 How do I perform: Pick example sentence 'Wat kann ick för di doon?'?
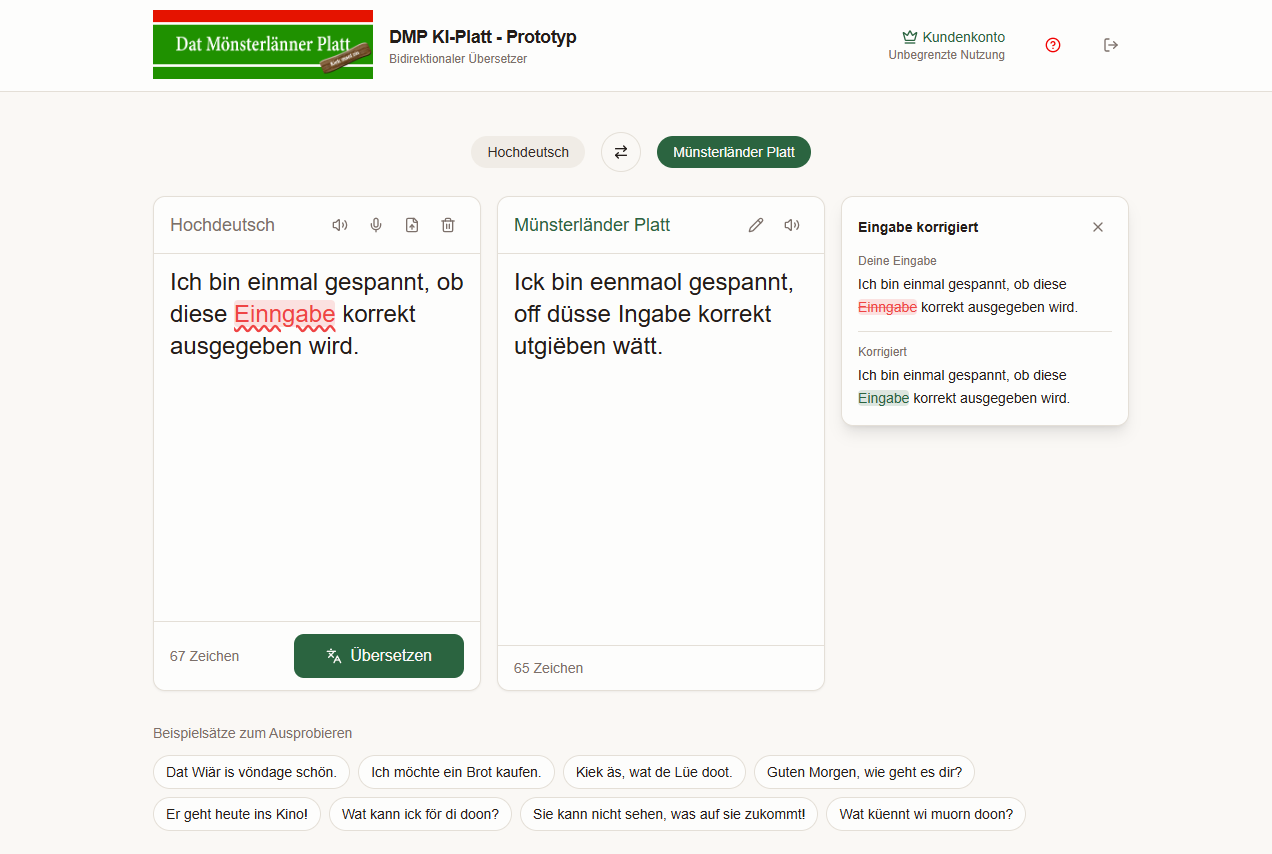coord(420,814)
